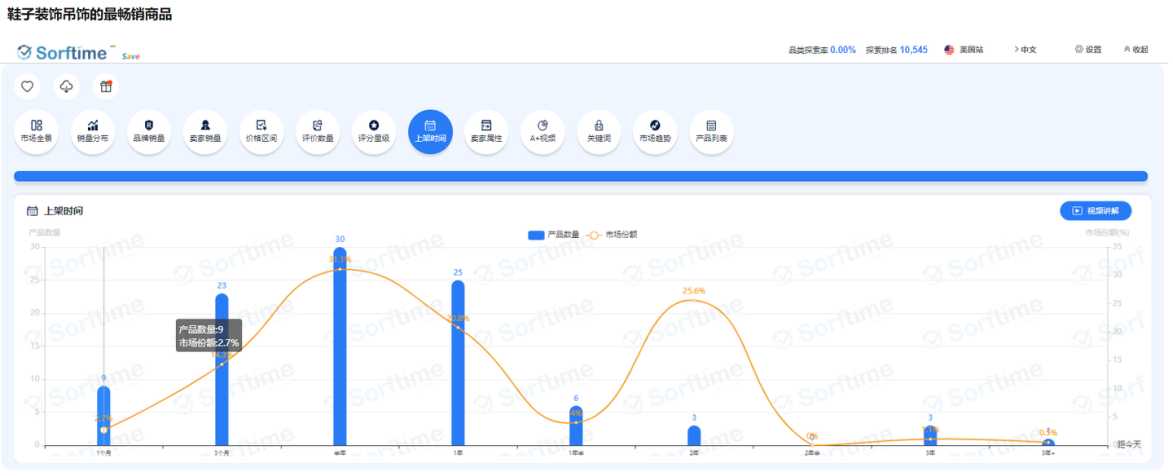Click the 距今天 axis label

point(1130,445)
